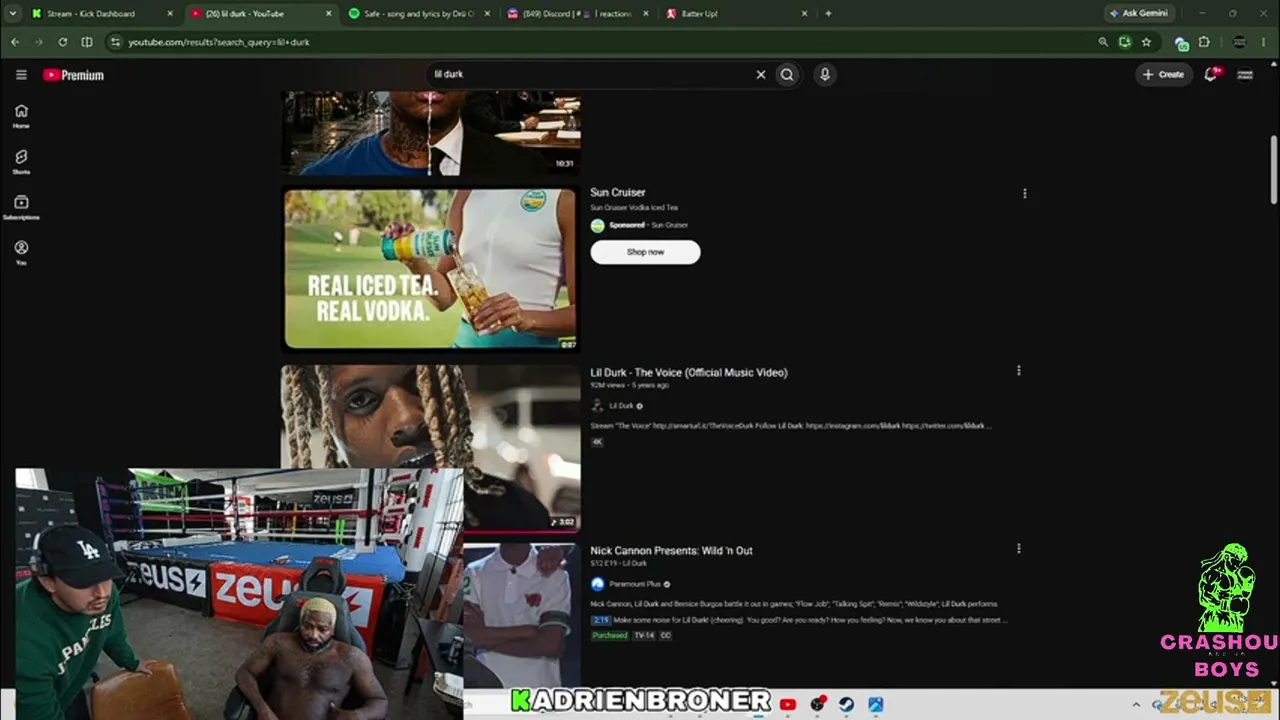Open the Photos app in the taskbar
Image resolution: width=1280 pixels, height=720 pixels.
[875, 704]
